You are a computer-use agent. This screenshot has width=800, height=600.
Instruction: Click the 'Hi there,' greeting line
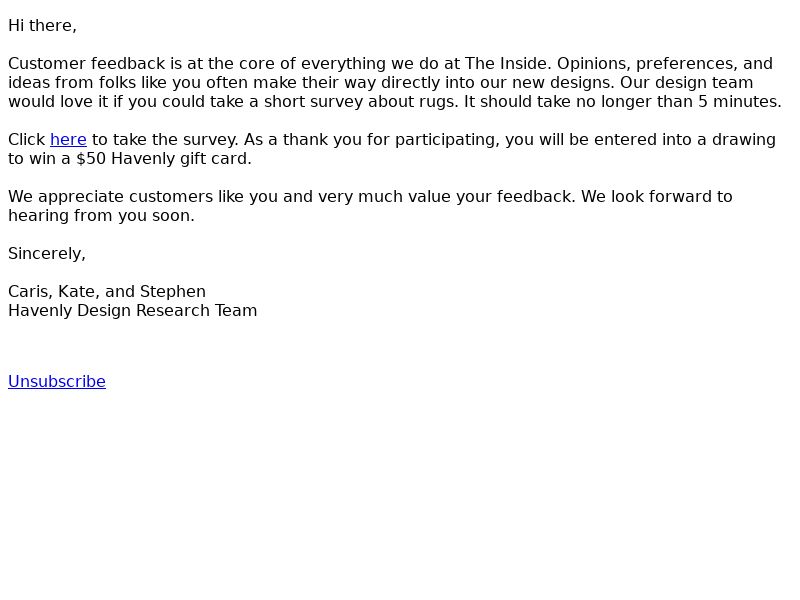pos(42,26)
